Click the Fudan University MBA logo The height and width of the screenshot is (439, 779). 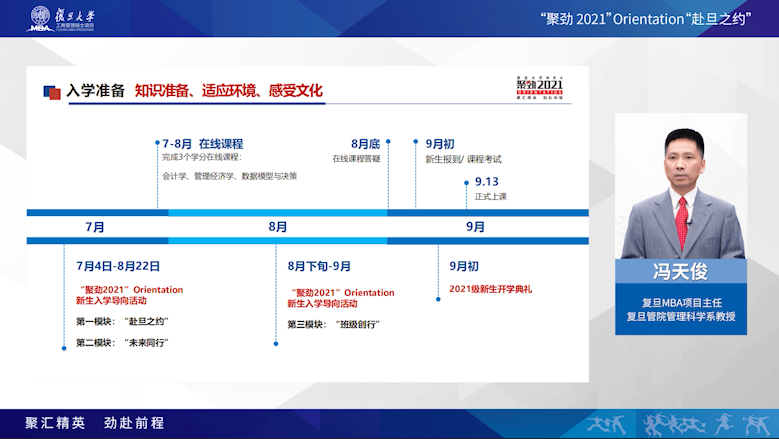point(61,19)
